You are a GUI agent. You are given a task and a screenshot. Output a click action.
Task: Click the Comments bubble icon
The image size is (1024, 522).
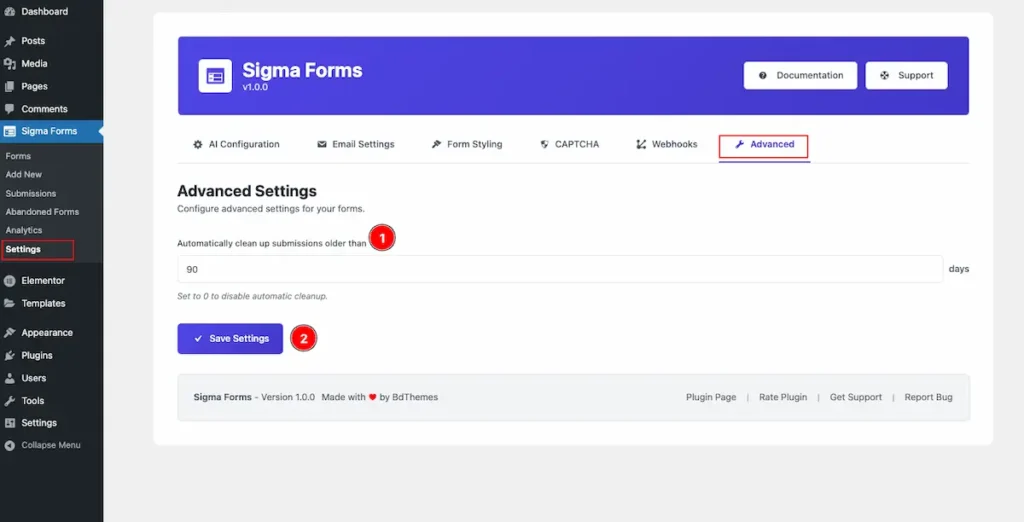click(x=10, y=109)
